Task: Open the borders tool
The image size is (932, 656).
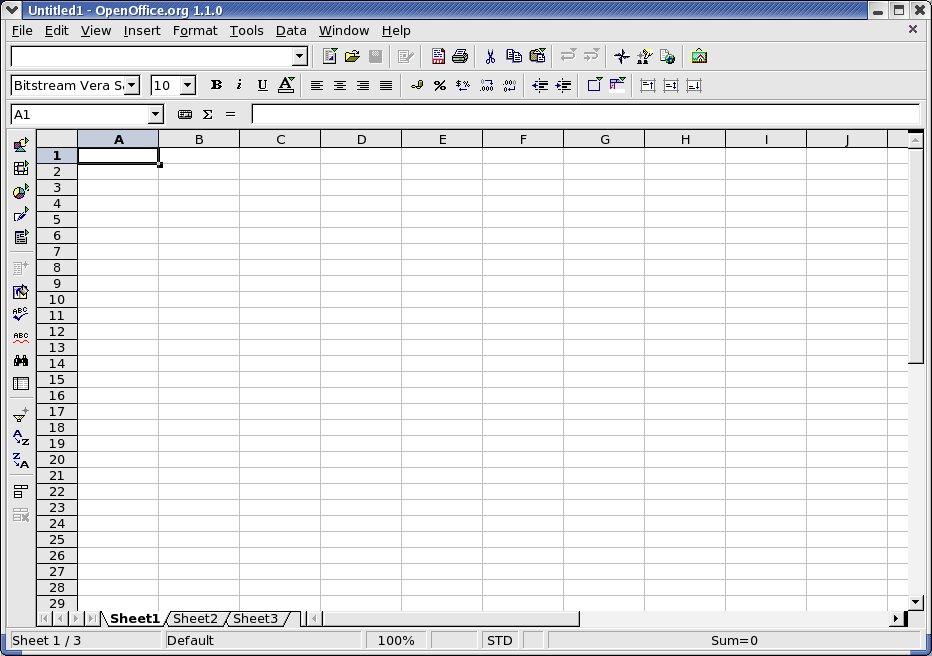Action: click(594, 85)
